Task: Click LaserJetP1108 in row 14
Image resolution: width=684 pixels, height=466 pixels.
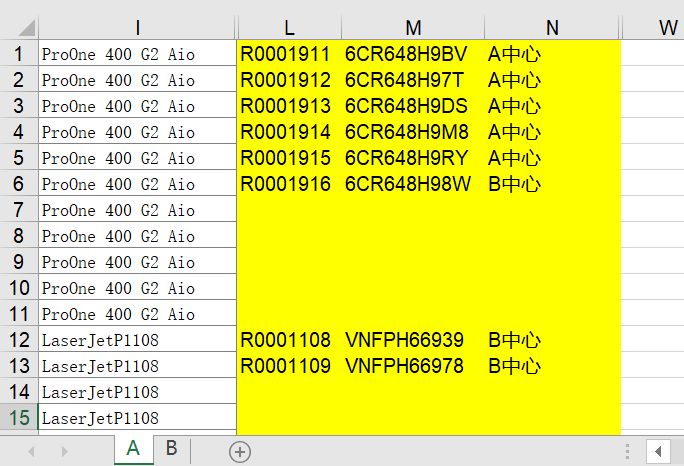Action: [137, 391]
